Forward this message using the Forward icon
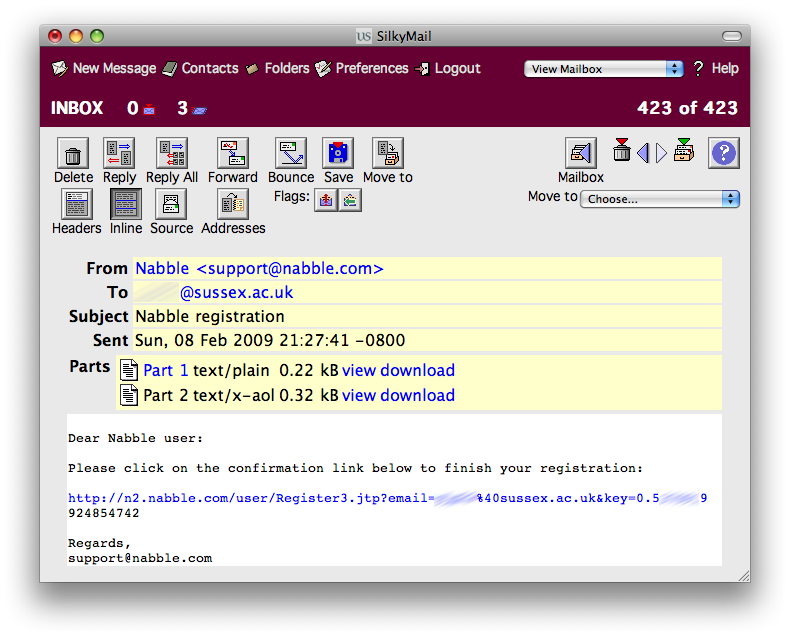The image size is (790, 637). pyautogui.click(x=233, y=154)
